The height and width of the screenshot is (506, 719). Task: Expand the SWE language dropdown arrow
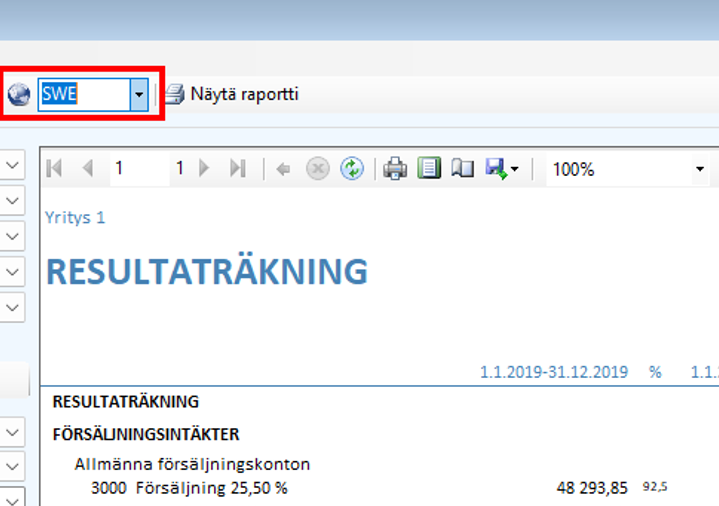pyautogui.click(x=139, y=95)
